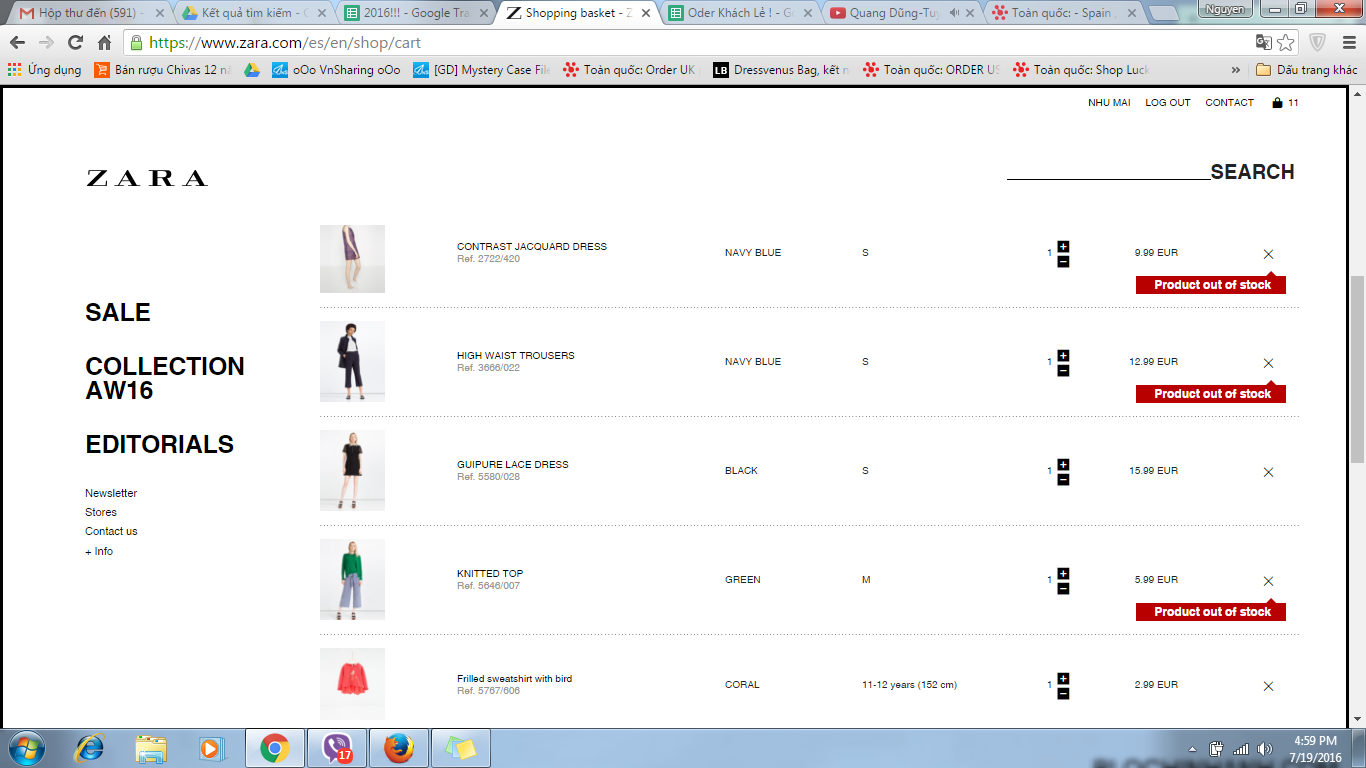Bookmark this page with the star icon
Image resolution: width=1366 pixels, height=768 pixels.
1286,43
